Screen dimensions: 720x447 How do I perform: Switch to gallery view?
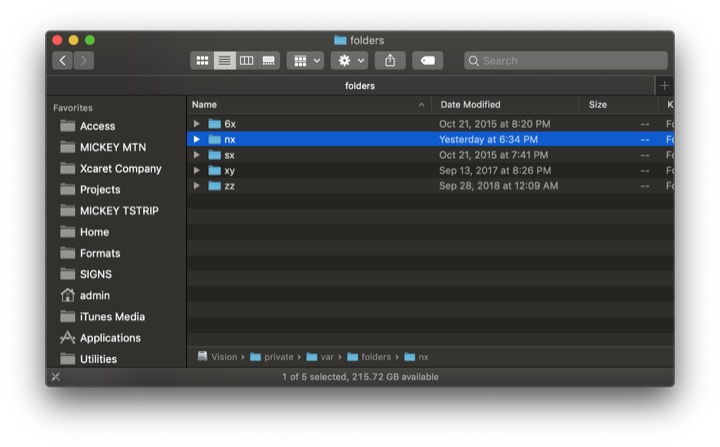tap(269, 61)
